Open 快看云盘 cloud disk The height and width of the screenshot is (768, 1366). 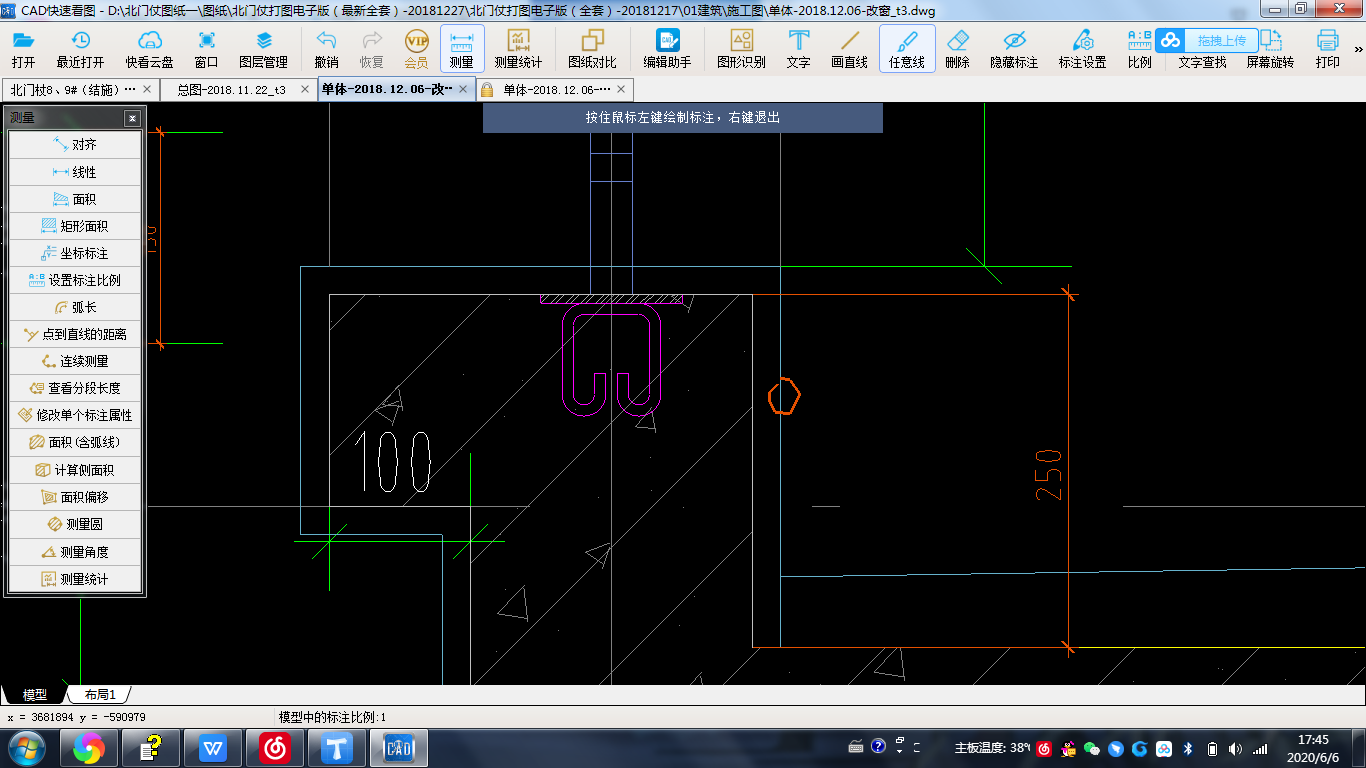[x=149, y=48]
